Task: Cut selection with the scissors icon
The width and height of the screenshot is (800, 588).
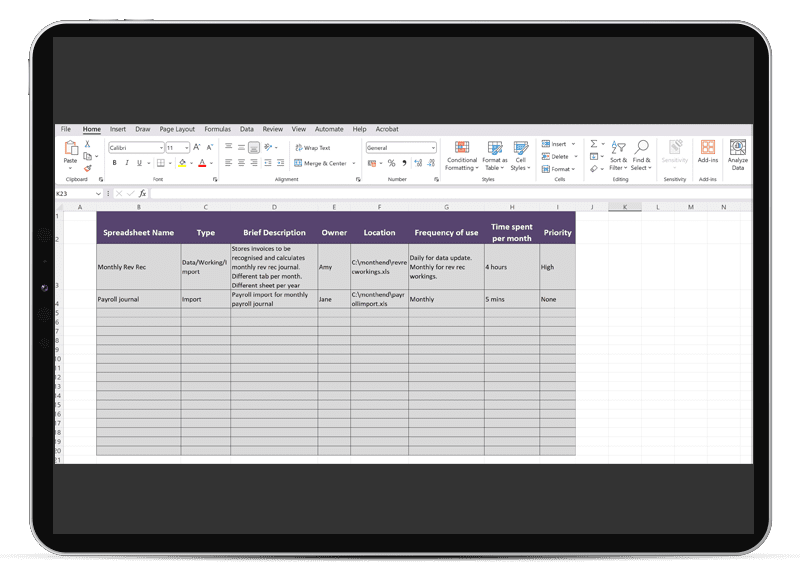Action: [x=87, y=144]
